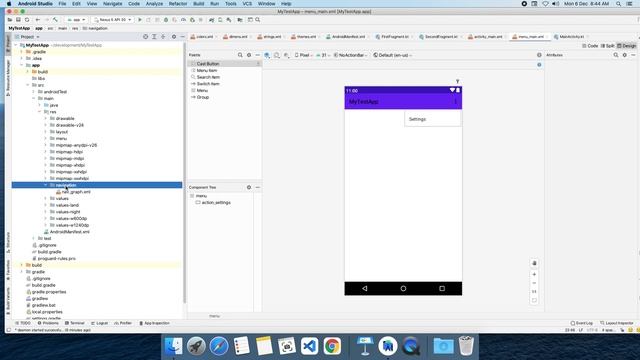
Task: Collapse the navigation folder in project tree
Action: [x=45, y=185]
